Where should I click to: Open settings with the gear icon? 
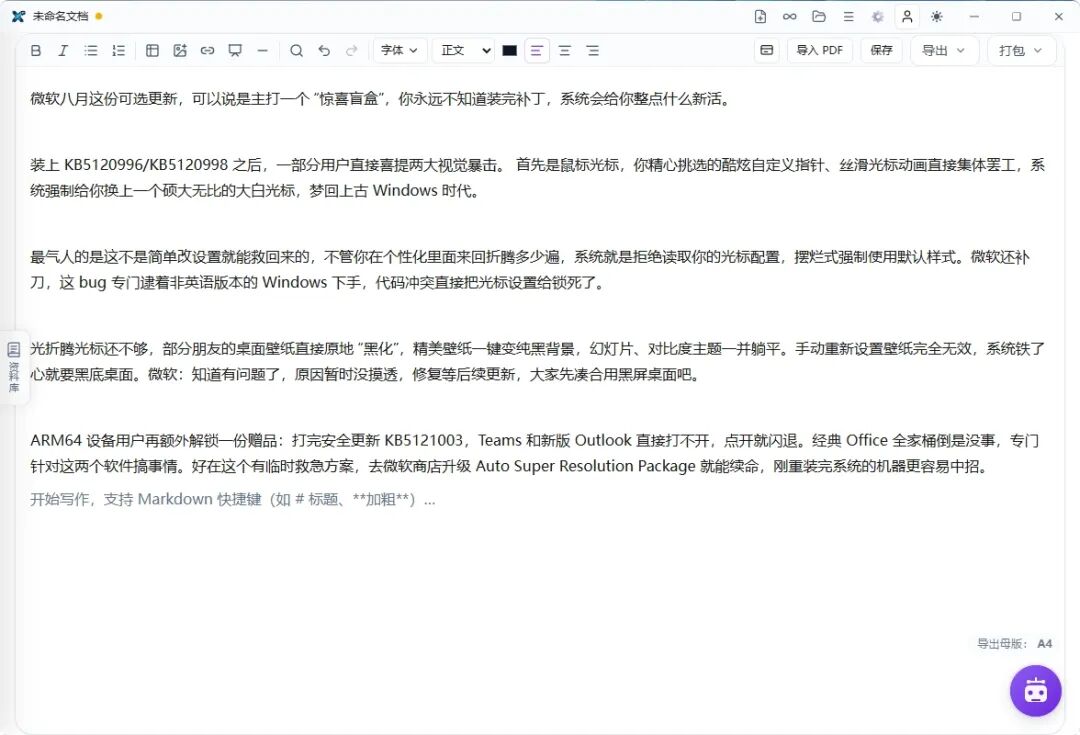(878, 17)
